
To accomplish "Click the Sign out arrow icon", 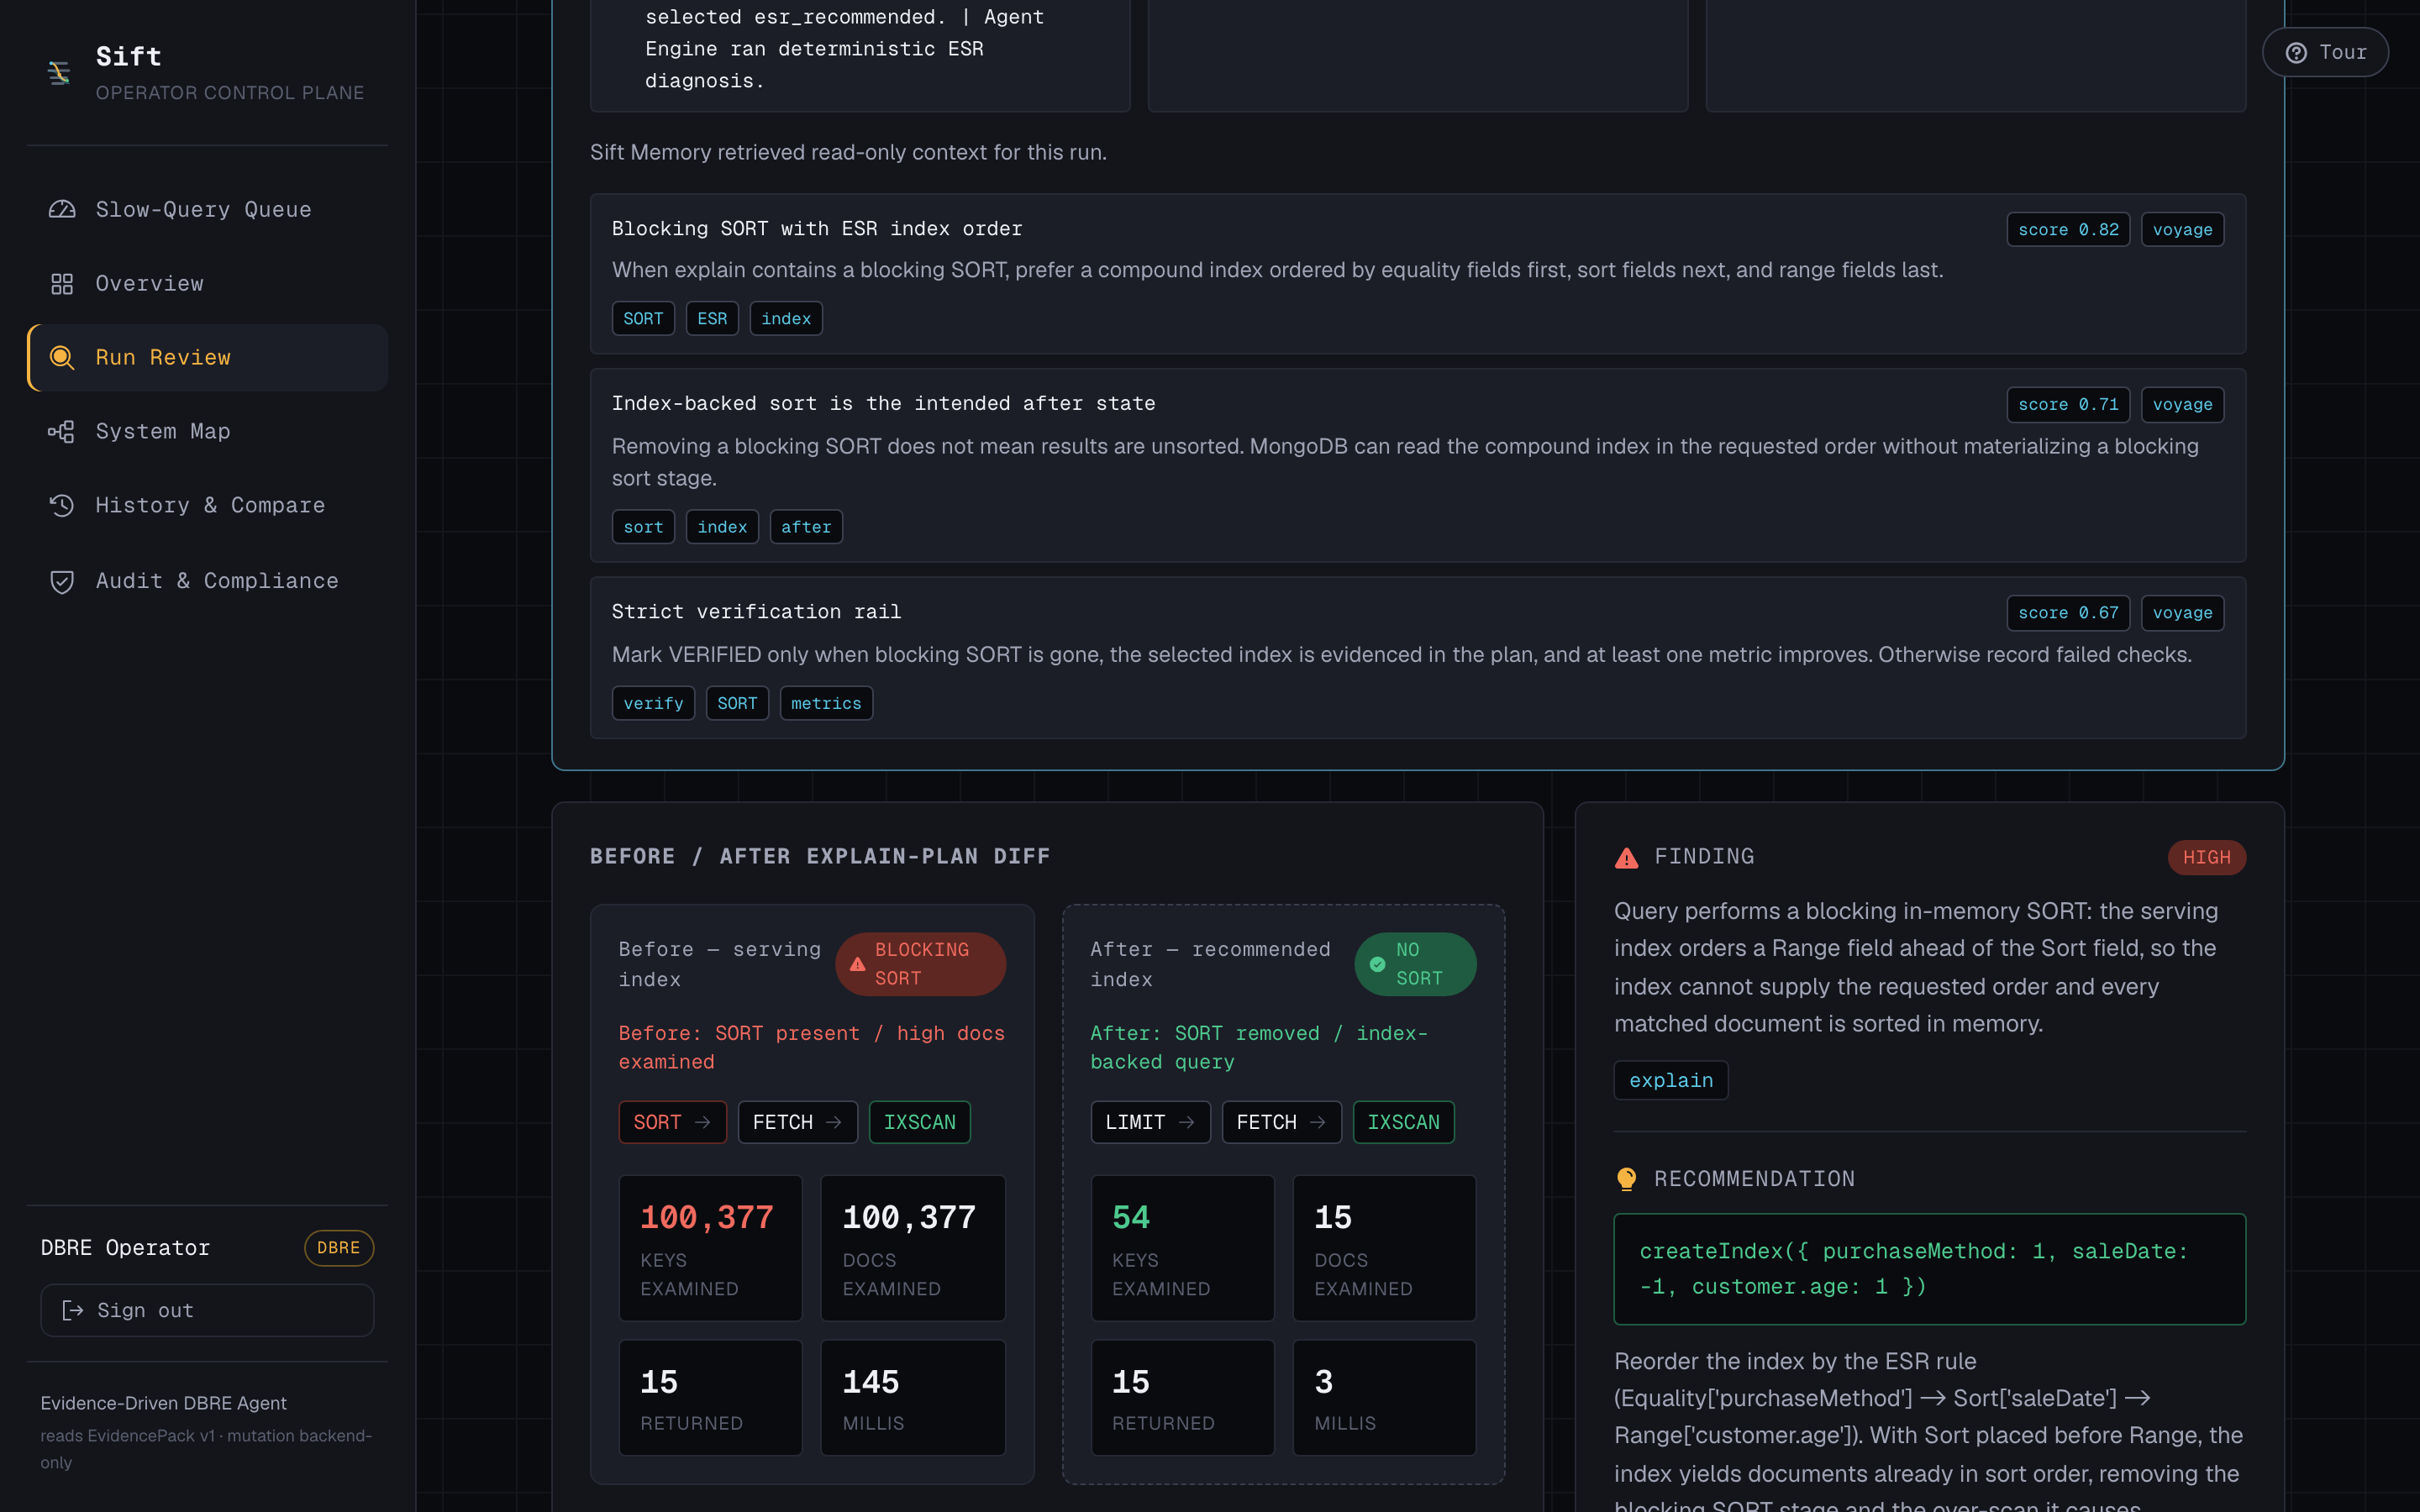I will tap(73, 1310).
